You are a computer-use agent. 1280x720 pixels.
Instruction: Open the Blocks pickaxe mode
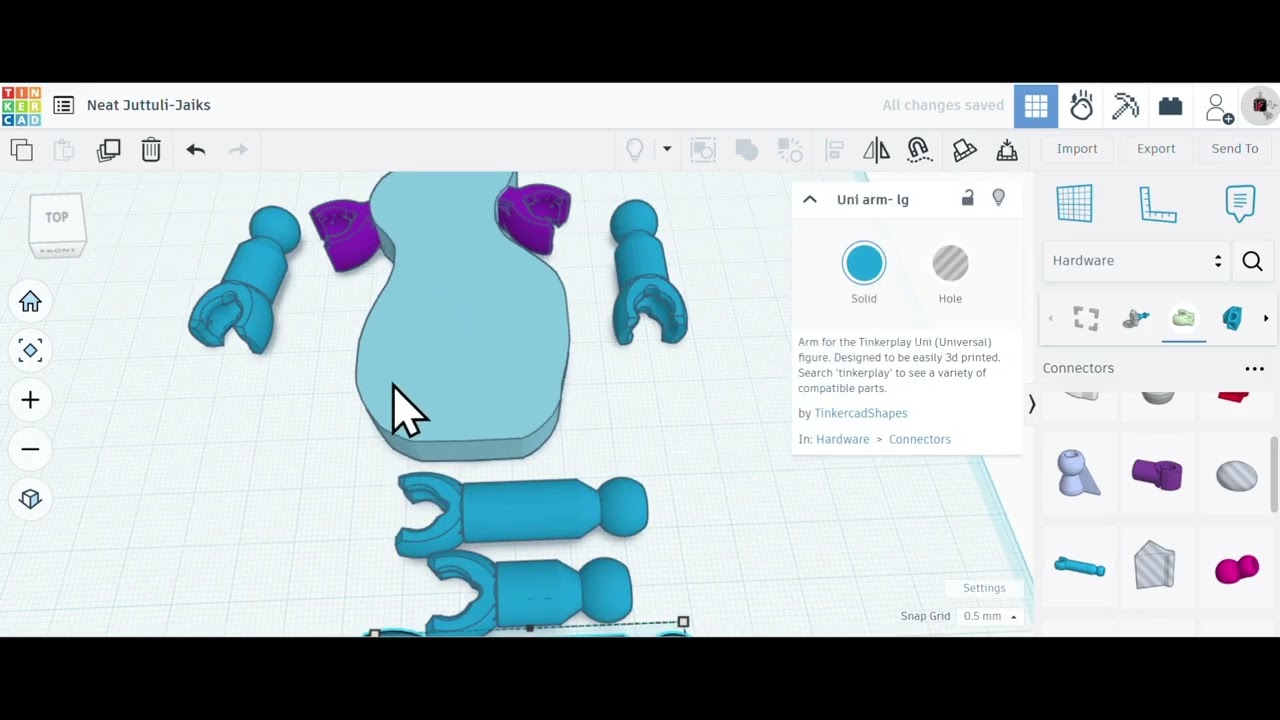pos(1126,106)
